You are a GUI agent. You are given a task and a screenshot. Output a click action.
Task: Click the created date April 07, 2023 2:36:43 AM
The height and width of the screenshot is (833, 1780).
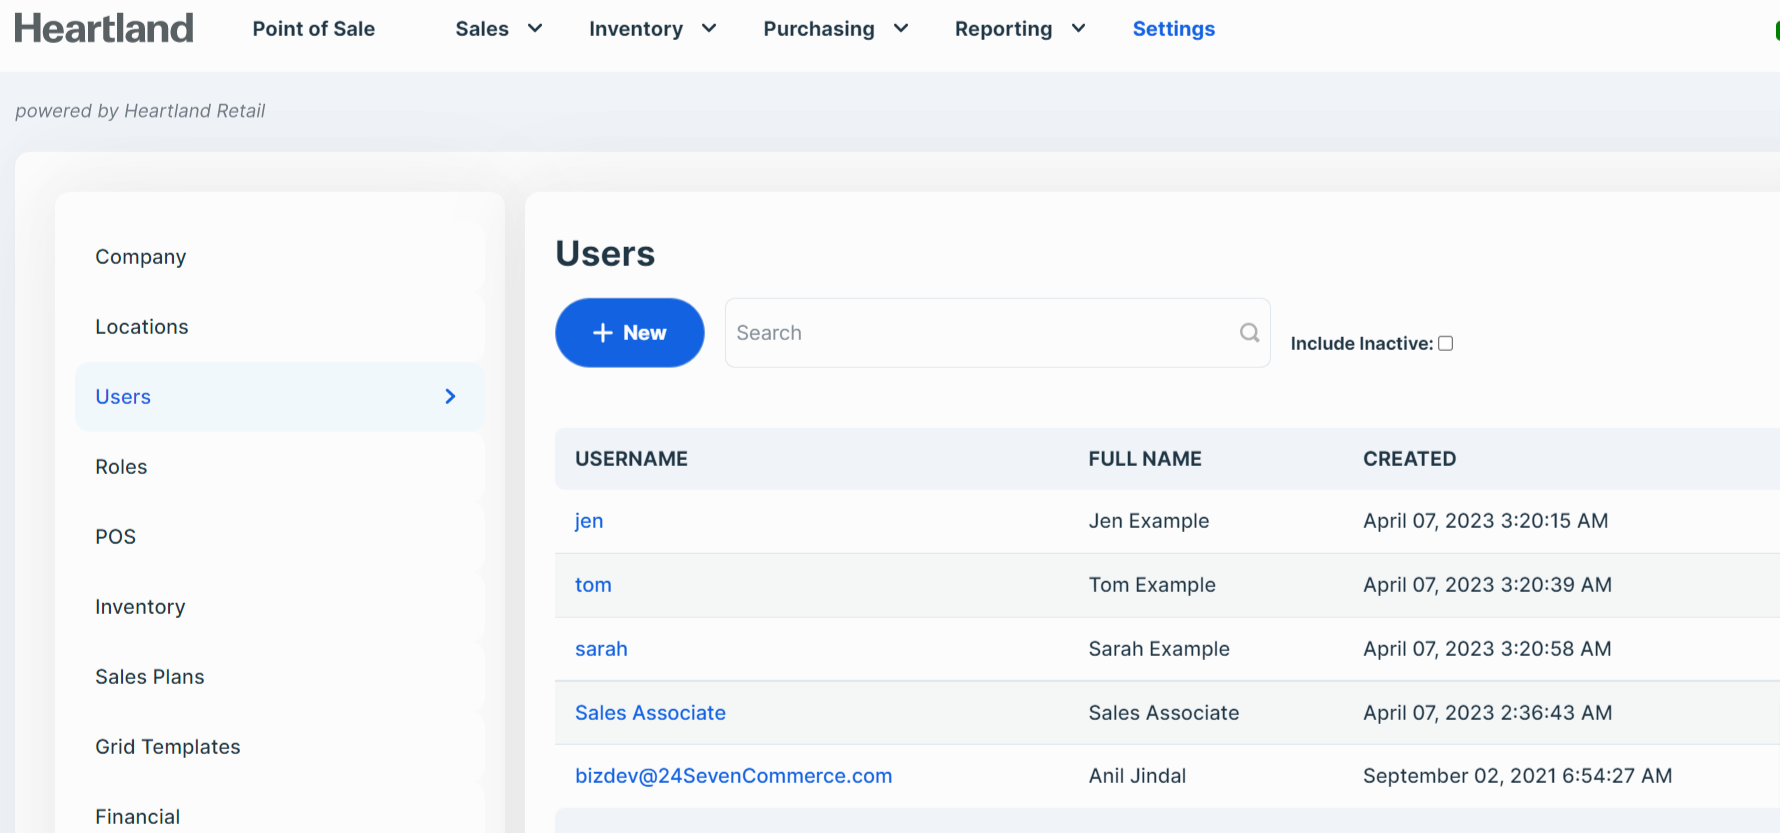click(x=1487, y=713)
